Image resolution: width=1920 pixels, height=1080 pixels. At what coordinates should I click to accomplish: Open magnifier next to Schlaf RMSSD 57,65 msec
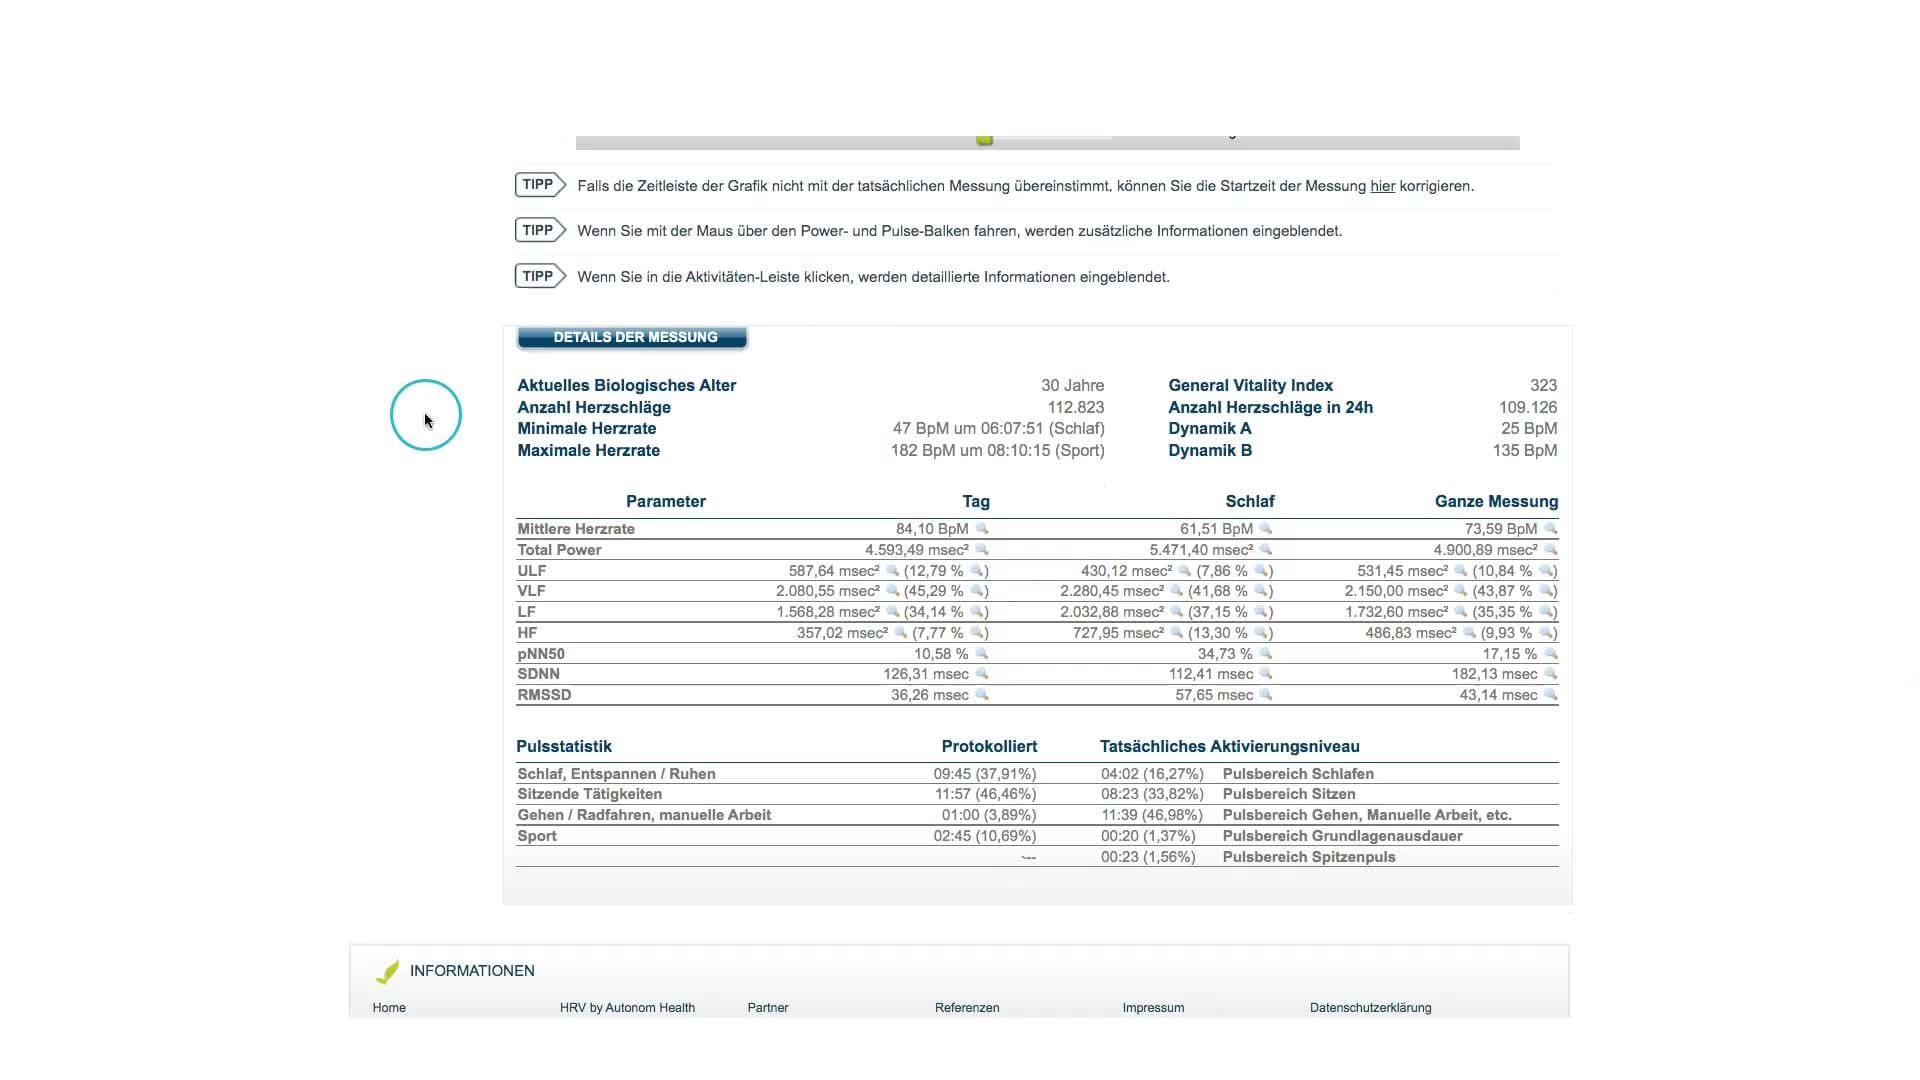click(x=1266, y=695)
